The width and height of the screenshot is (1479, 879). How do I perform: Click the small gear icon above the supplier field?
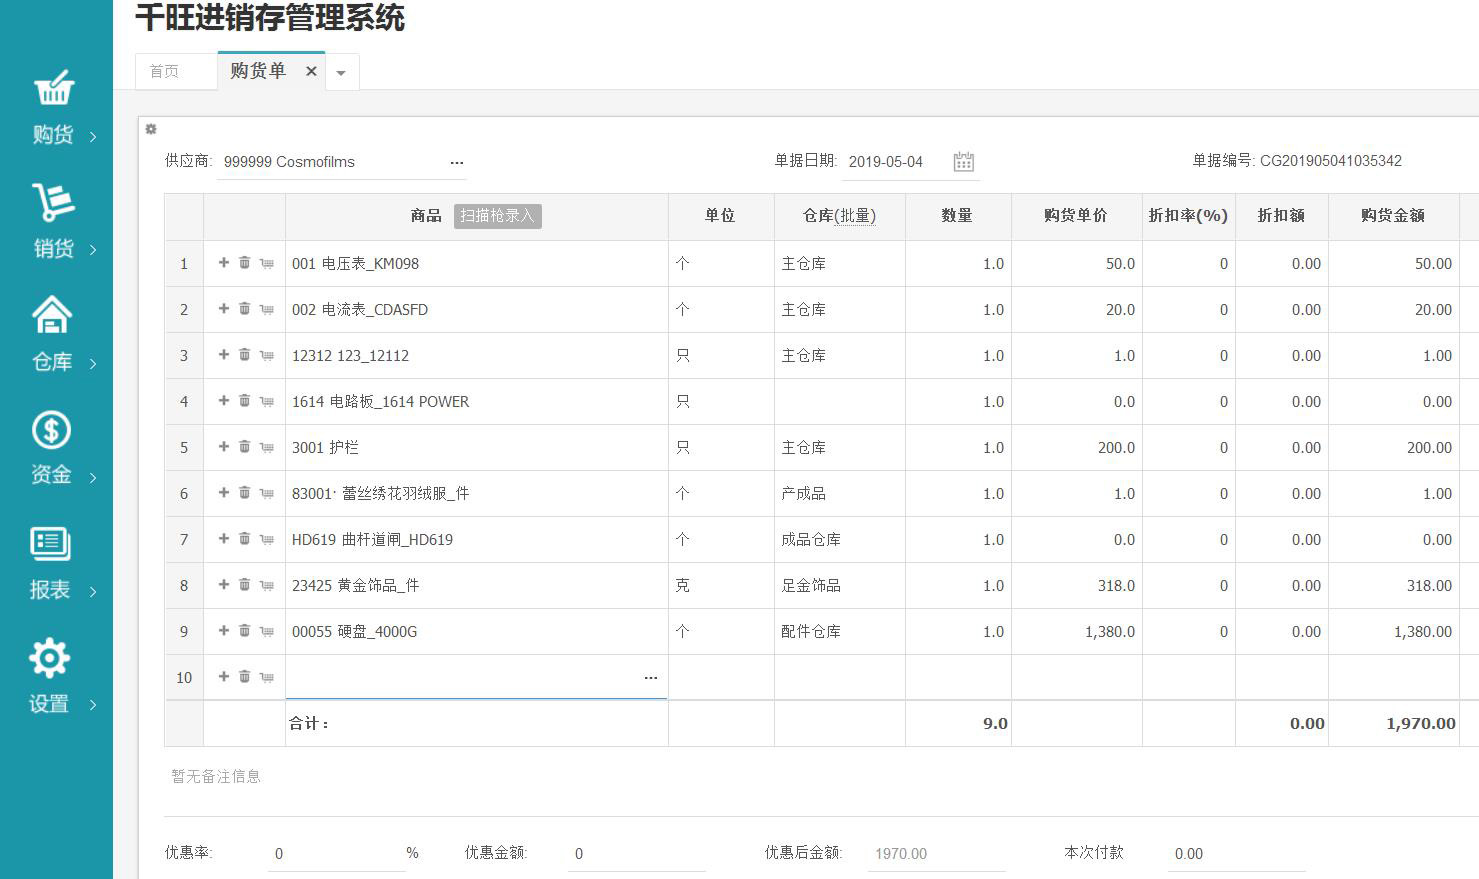tap(151, 129)
